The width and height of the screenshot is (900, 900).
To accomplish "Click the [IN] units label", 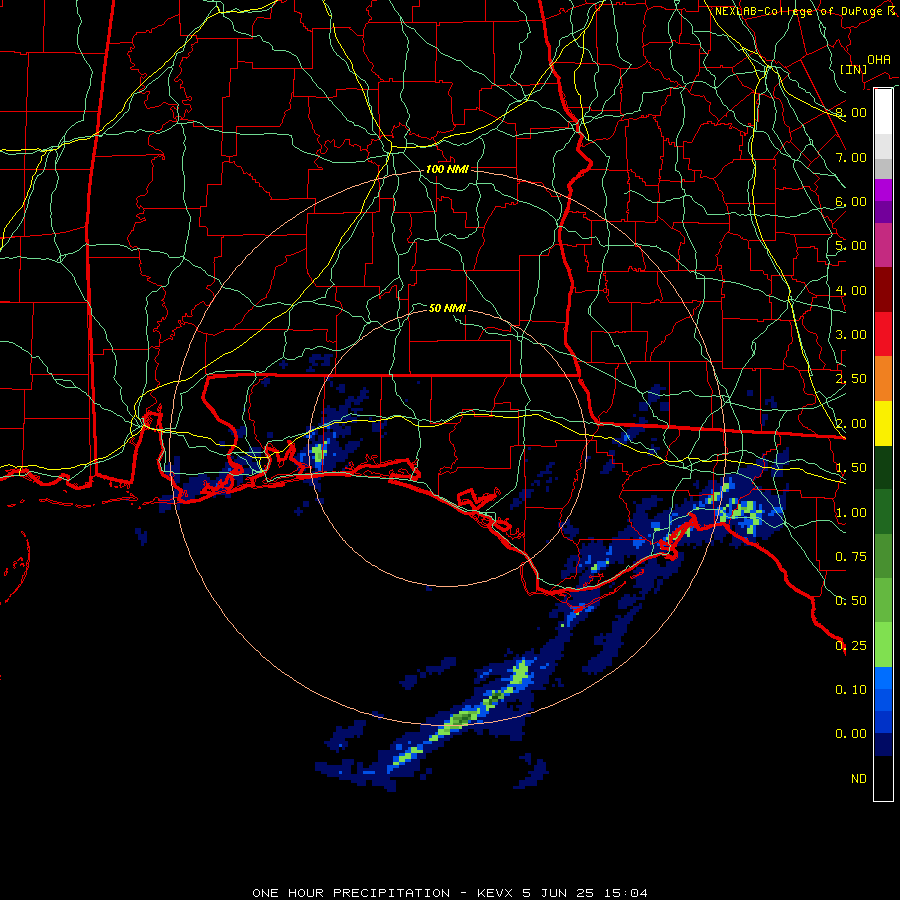I will (853, 69).
